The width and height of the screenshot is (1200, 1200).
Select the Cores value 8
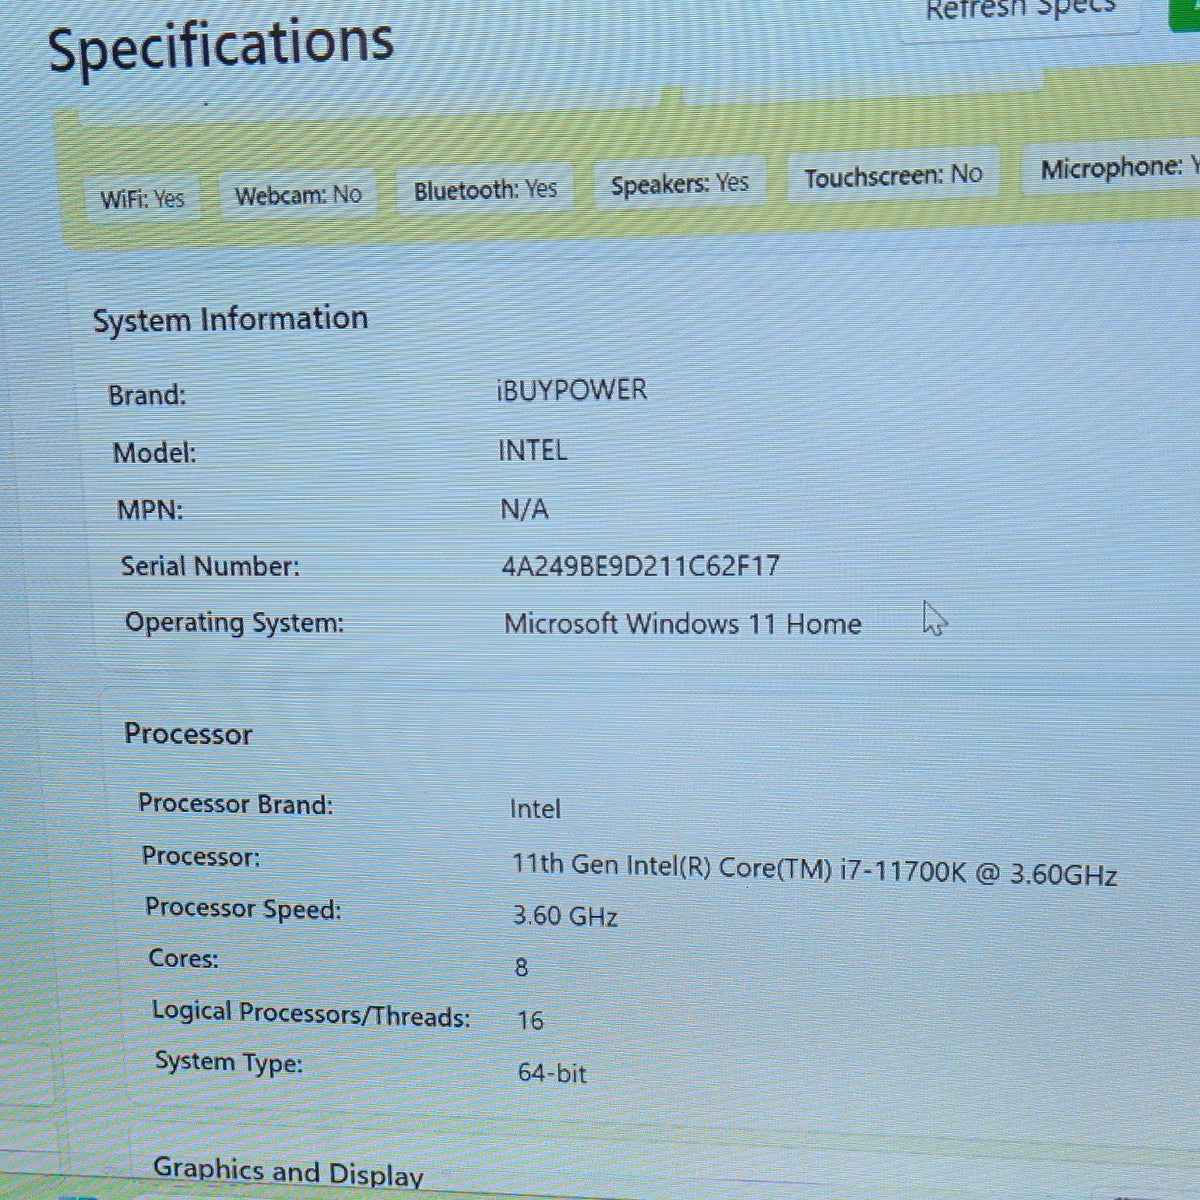click(x=521, y=967)
